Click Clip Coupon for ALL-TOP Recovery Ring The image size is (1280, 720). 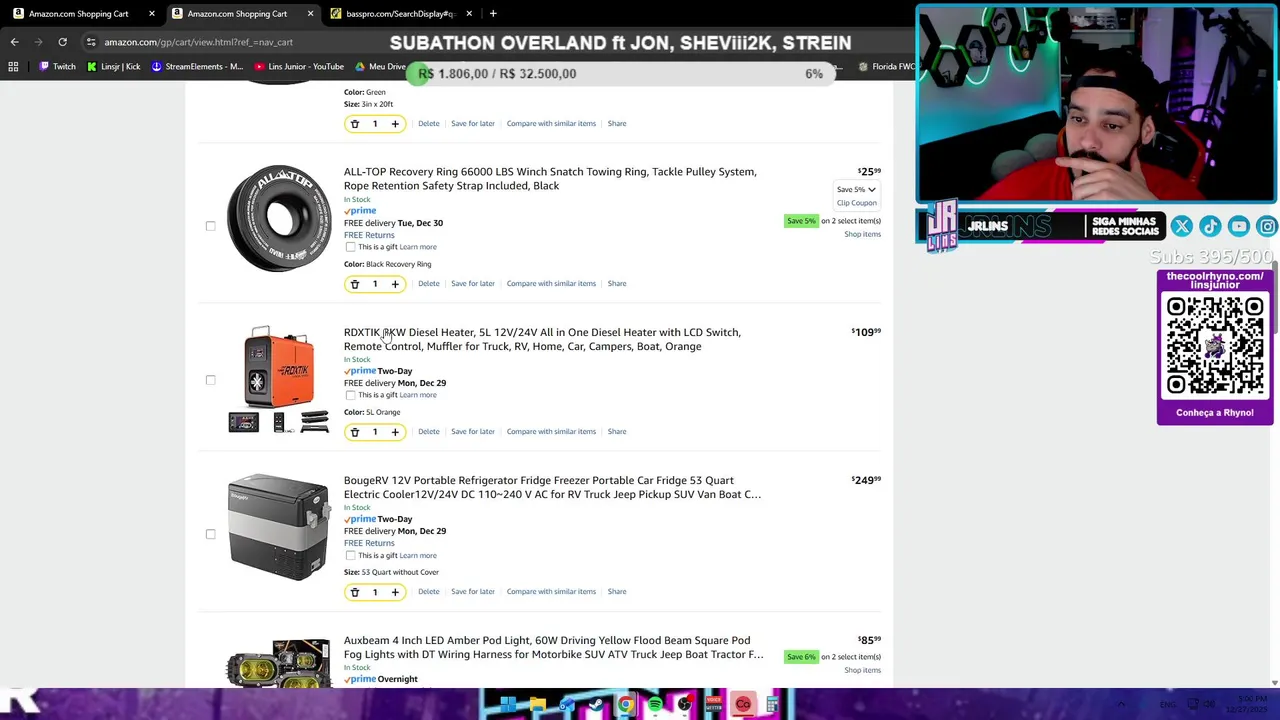pos(856,203)
